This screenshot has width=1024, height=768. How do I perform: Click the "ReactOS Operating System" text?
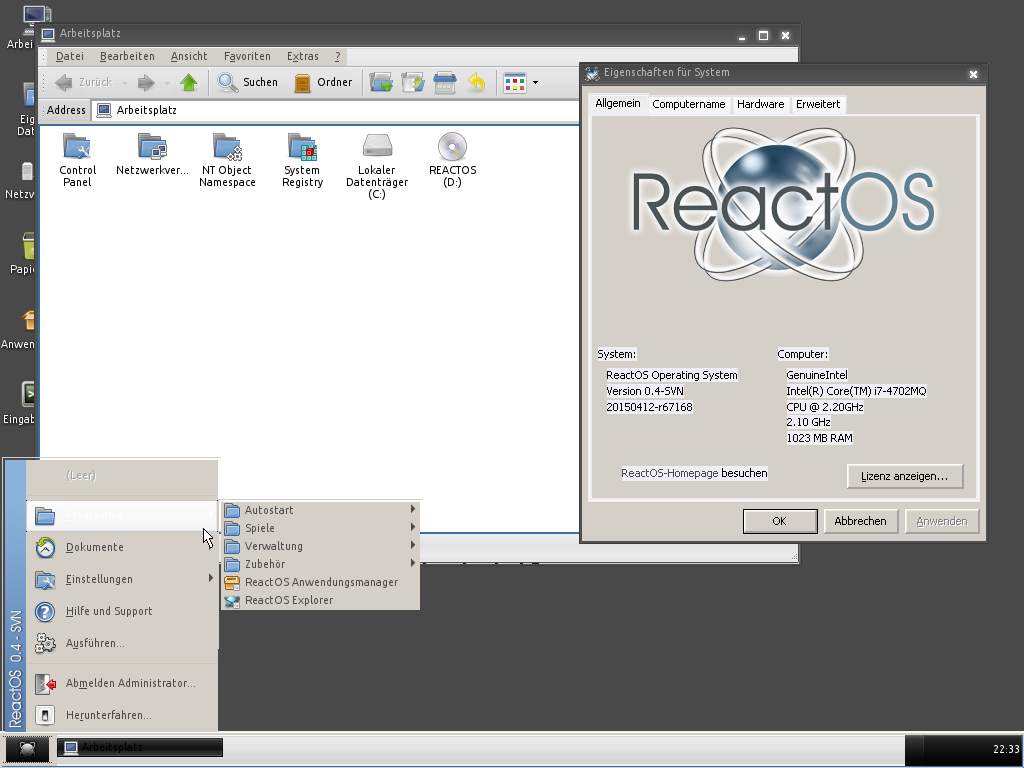(672, 375)
